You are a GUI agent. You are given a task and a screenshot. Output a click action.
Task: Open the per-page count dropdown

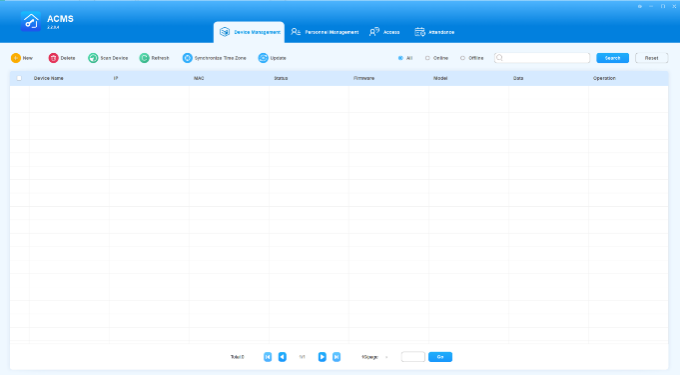[376, 357]
